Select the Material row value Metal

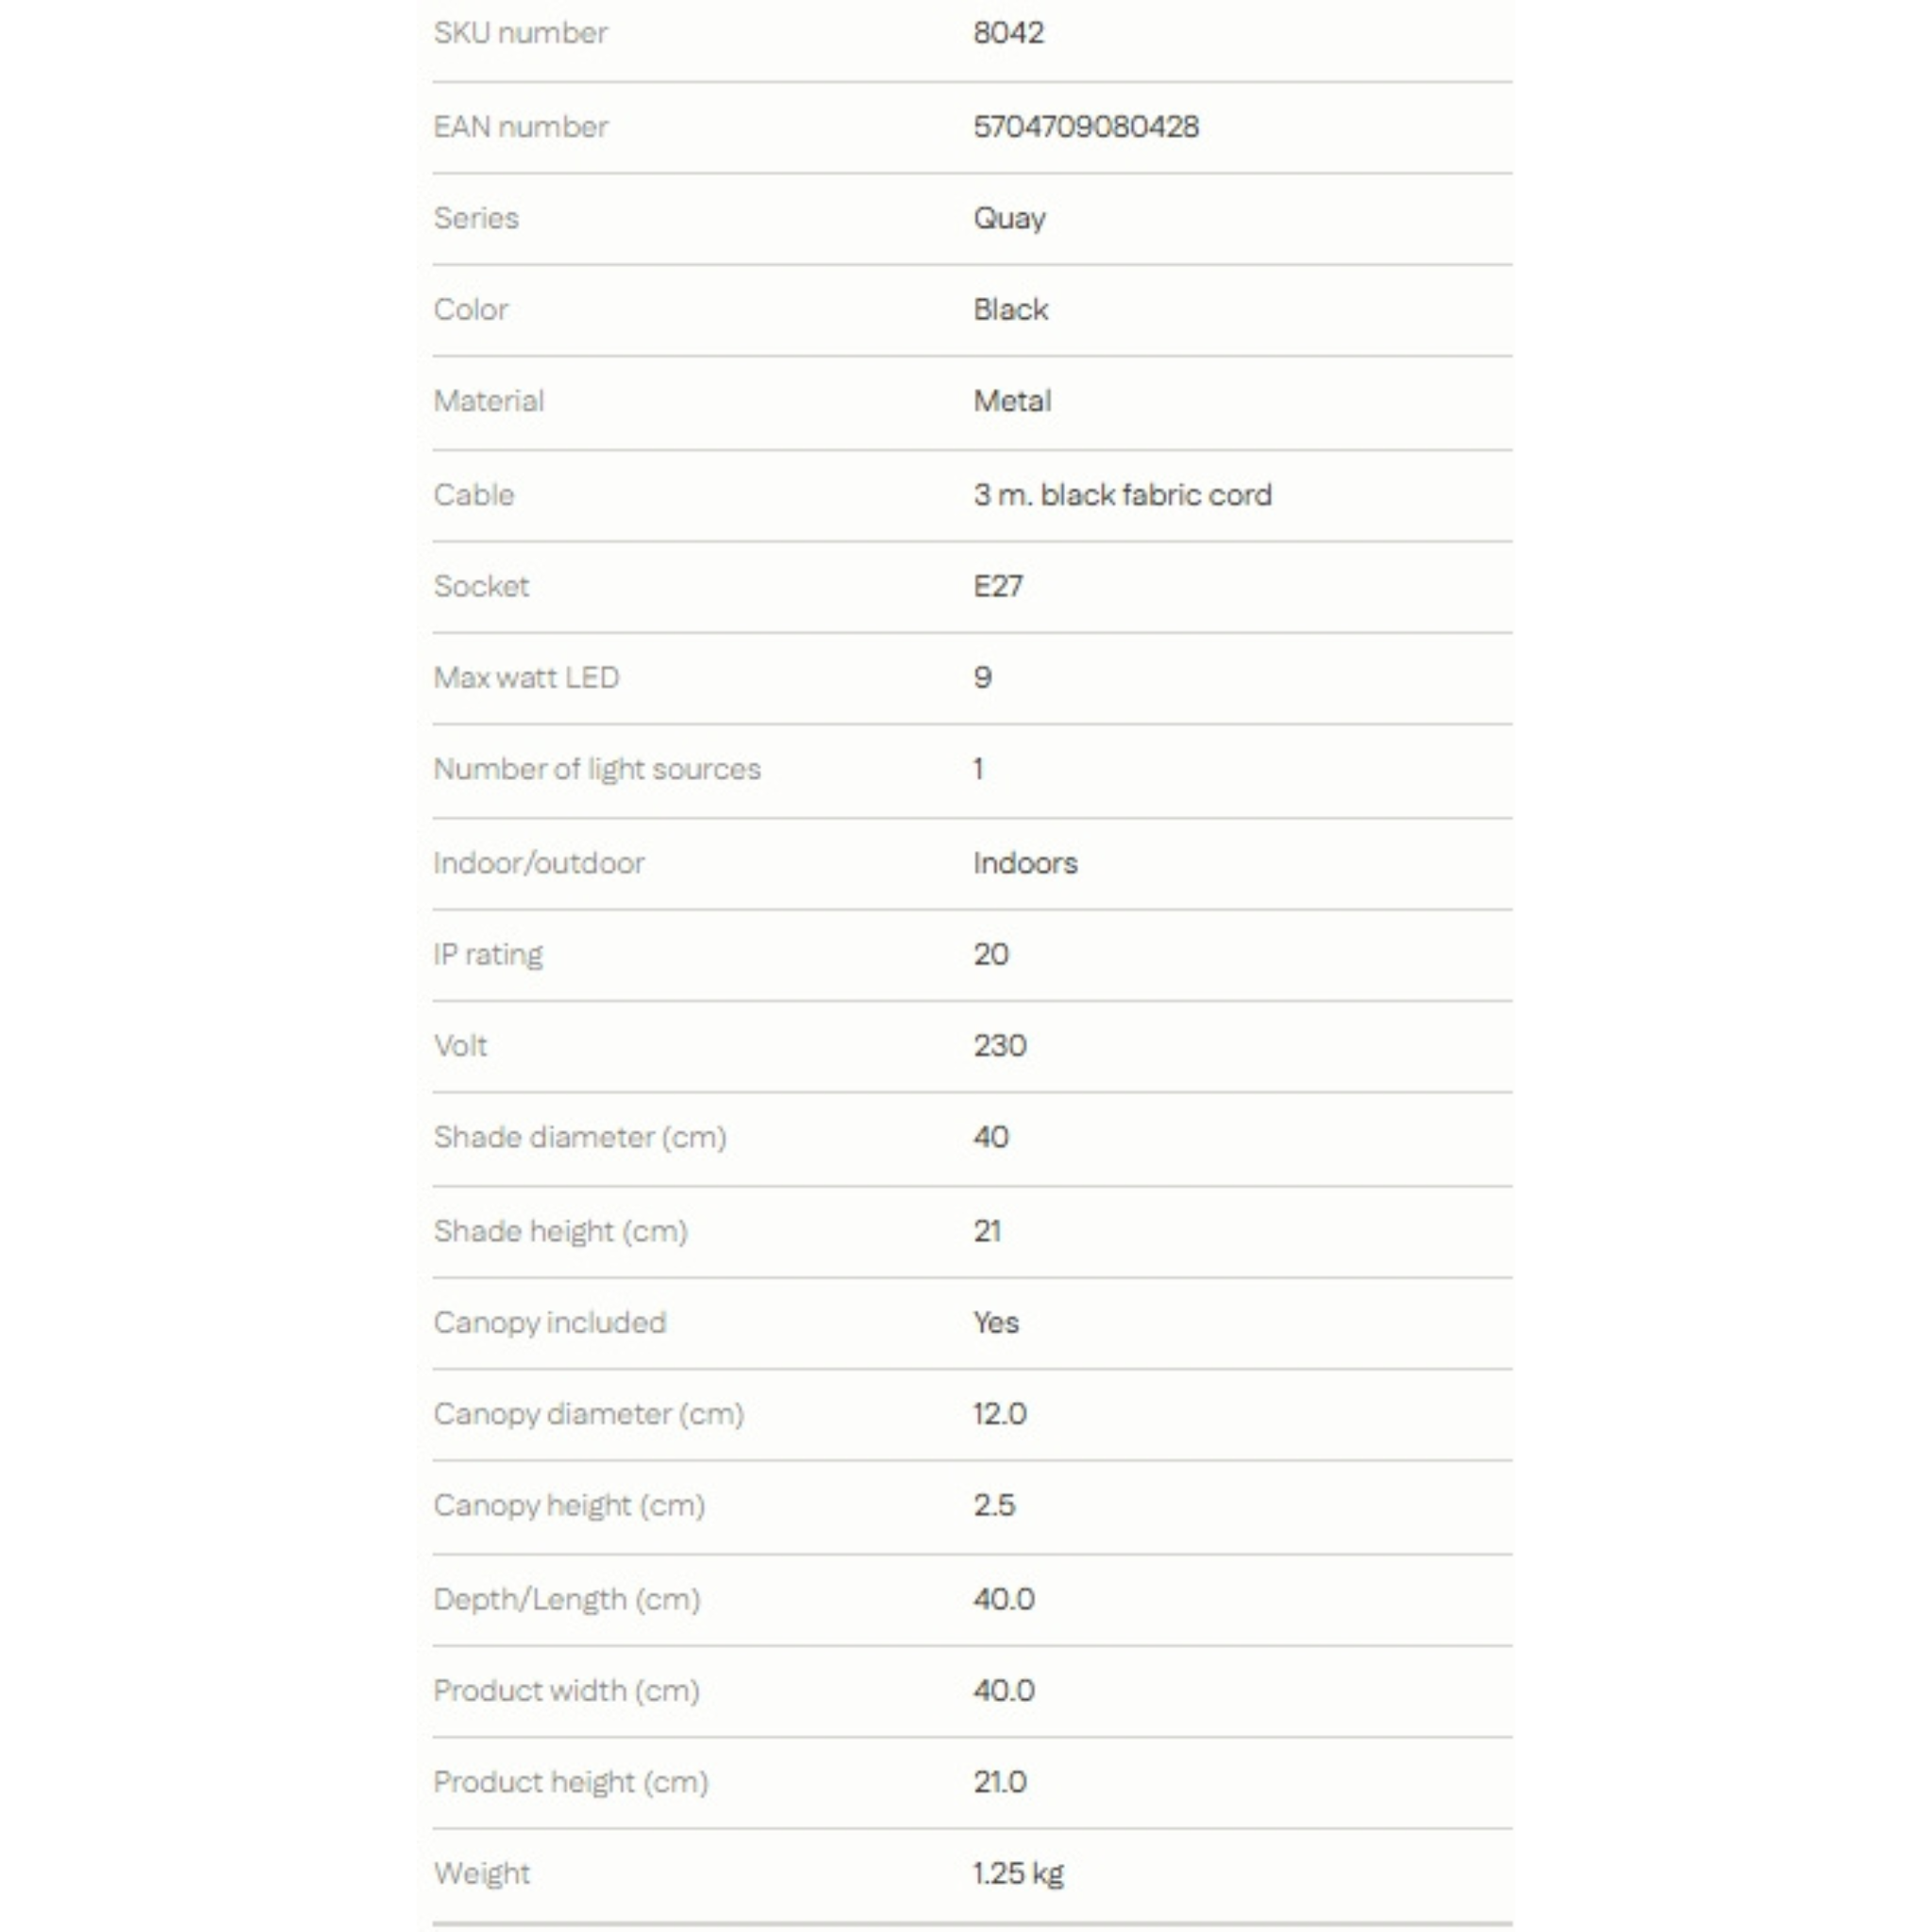1012,401
